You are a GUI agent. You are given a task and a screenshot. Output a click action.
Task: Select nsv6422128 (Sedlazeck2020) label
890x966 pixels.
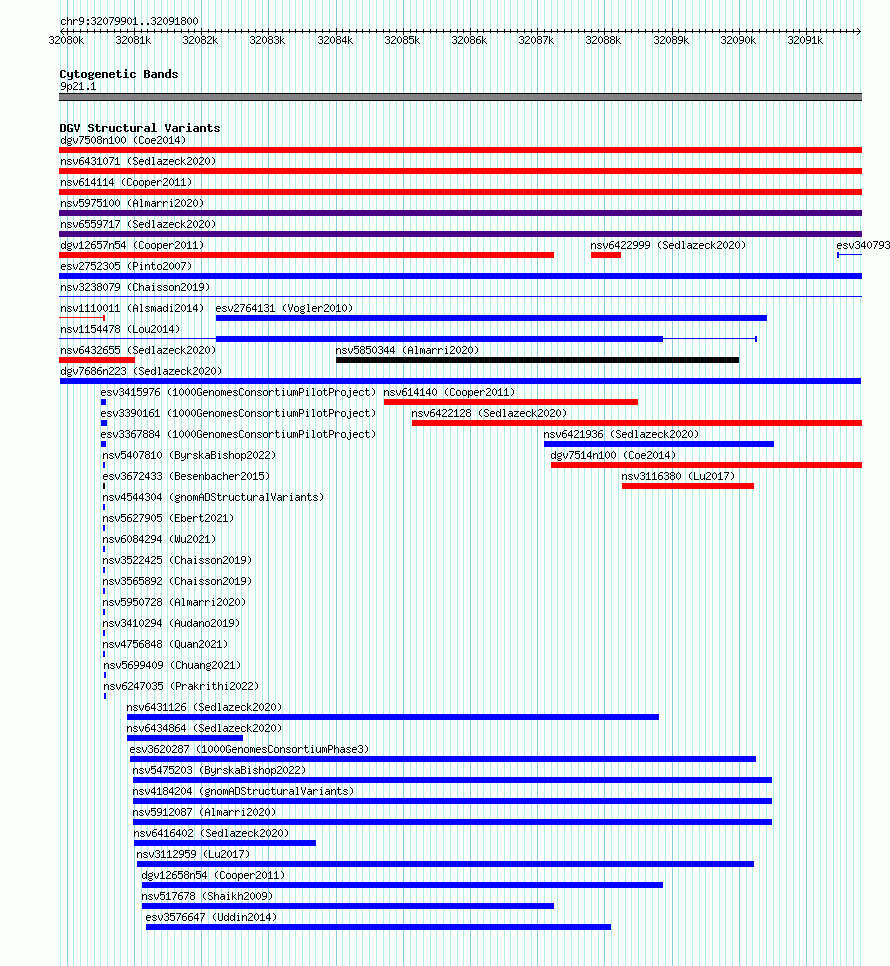[489, 413]
